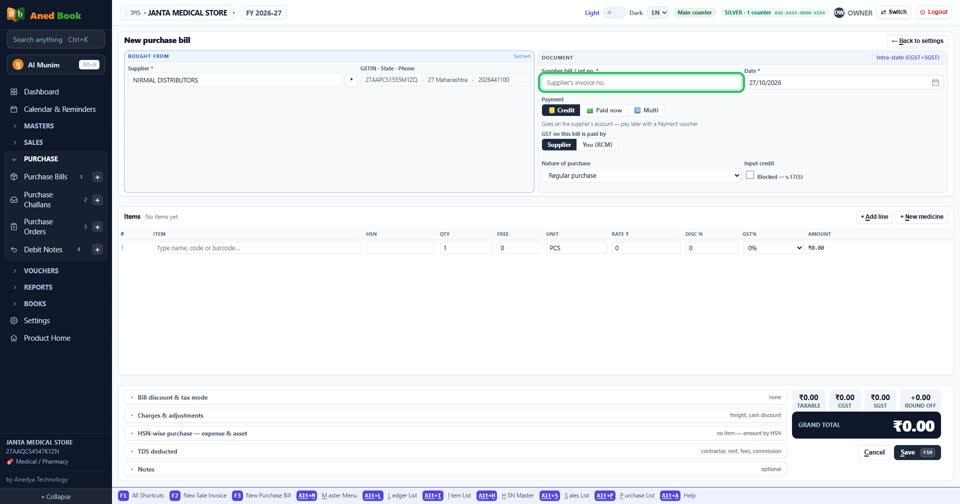Open AI Munim assistant
Viewport: 960px width, 504px height.
[56, 64]
